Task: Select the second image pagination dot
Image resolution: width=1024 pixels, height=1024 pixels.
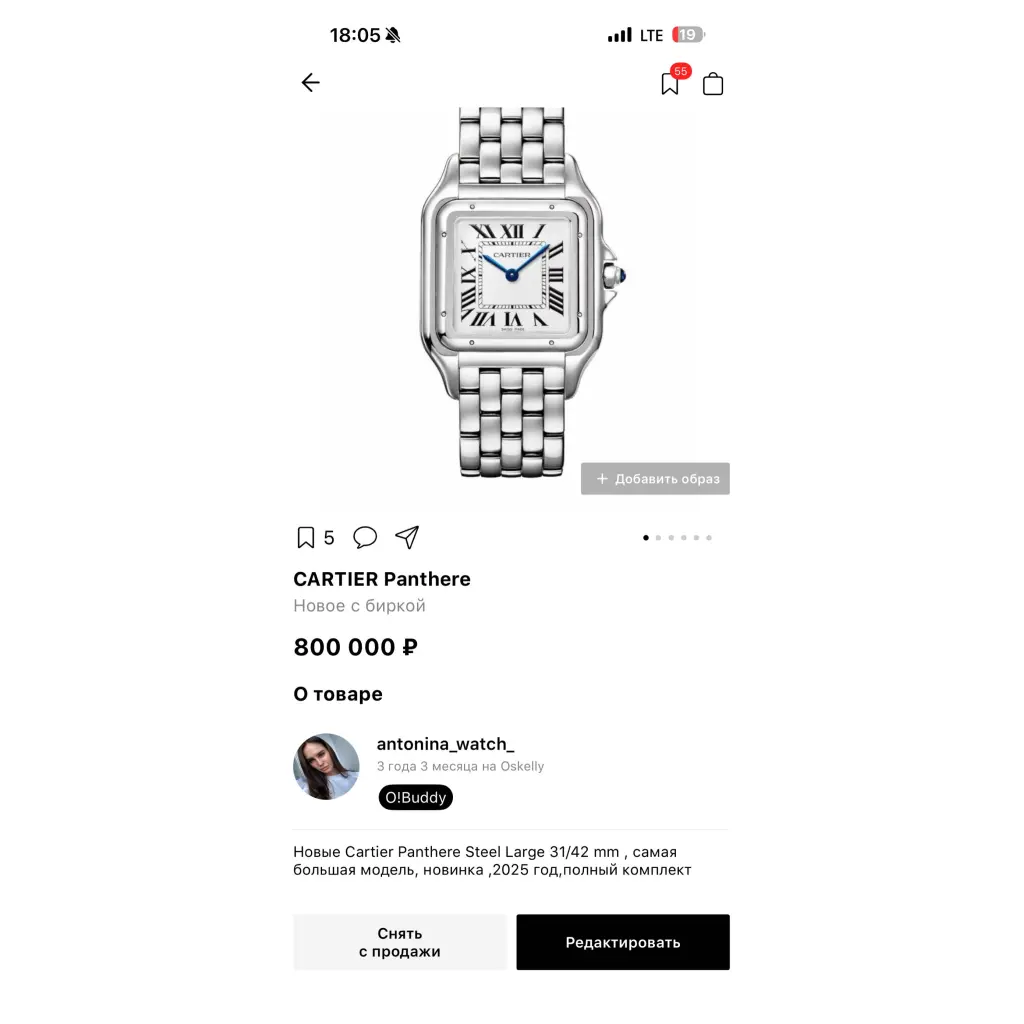Action: tap(658, 538)
